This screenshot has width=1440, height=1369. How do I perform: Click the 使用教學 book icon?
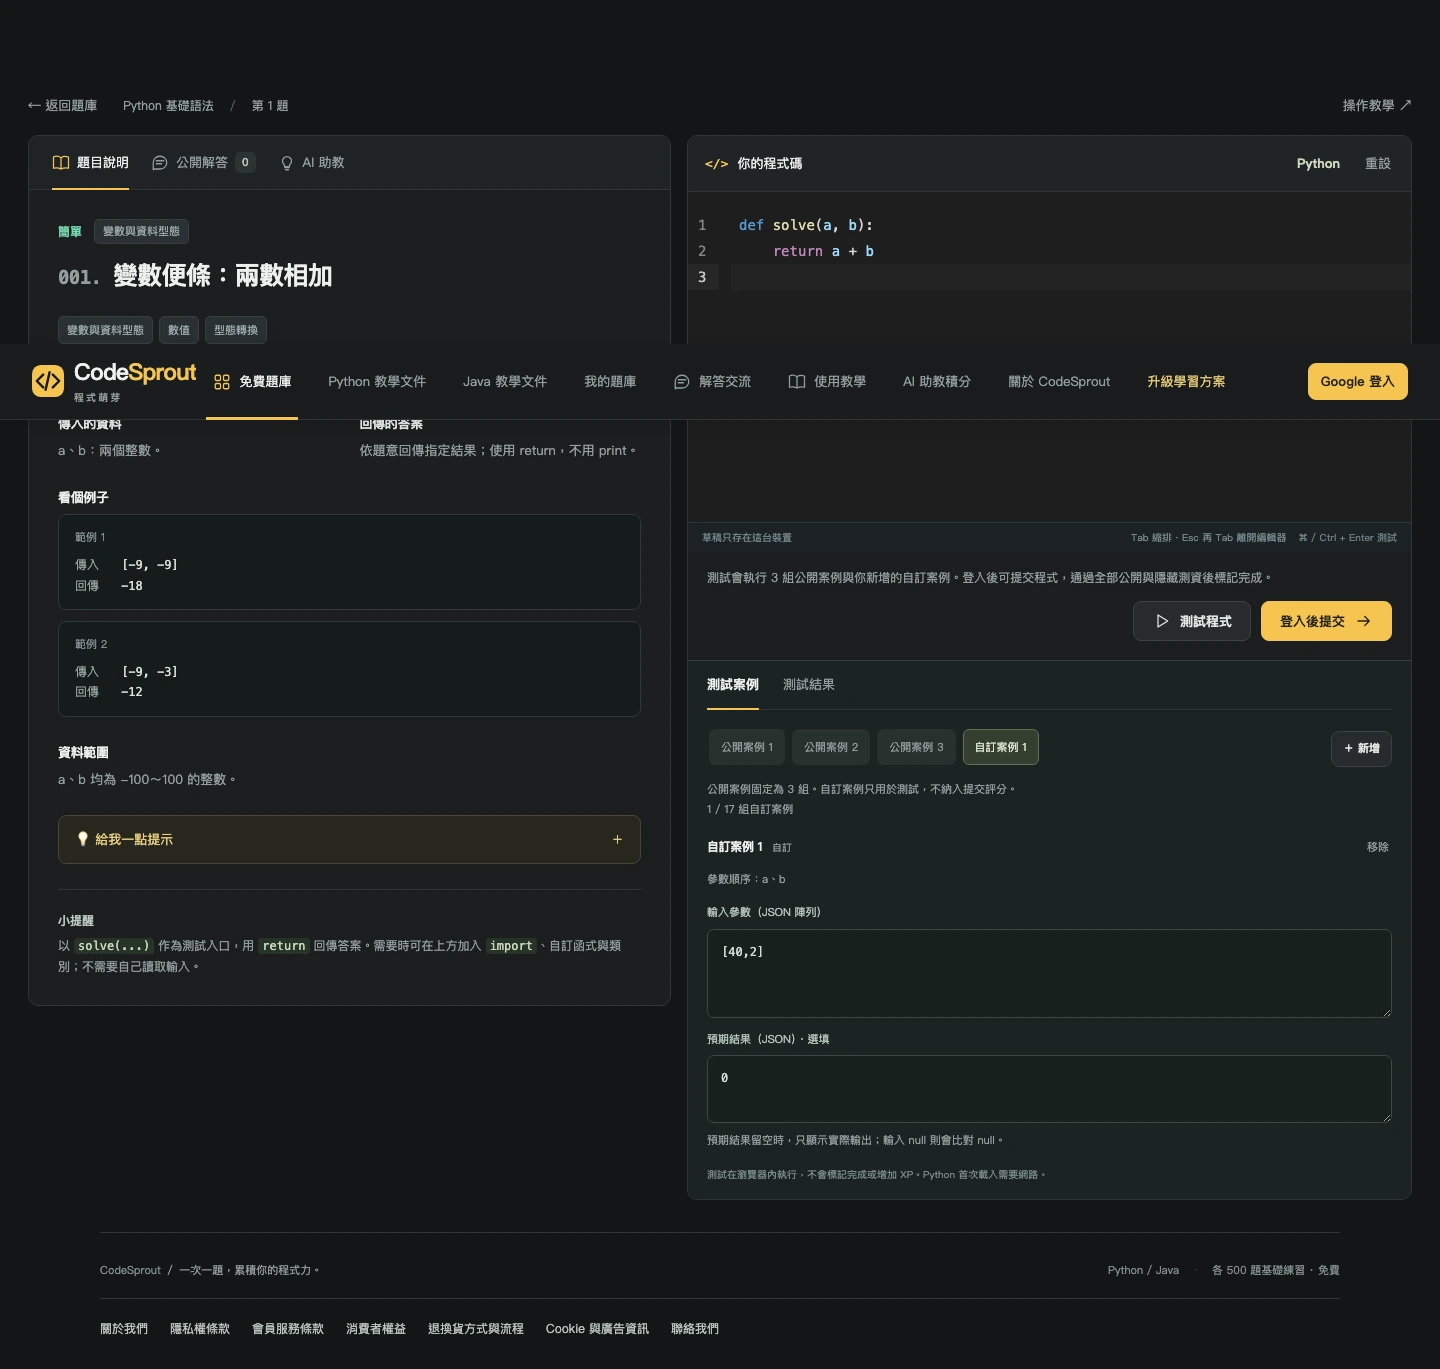tap(797, 382)
